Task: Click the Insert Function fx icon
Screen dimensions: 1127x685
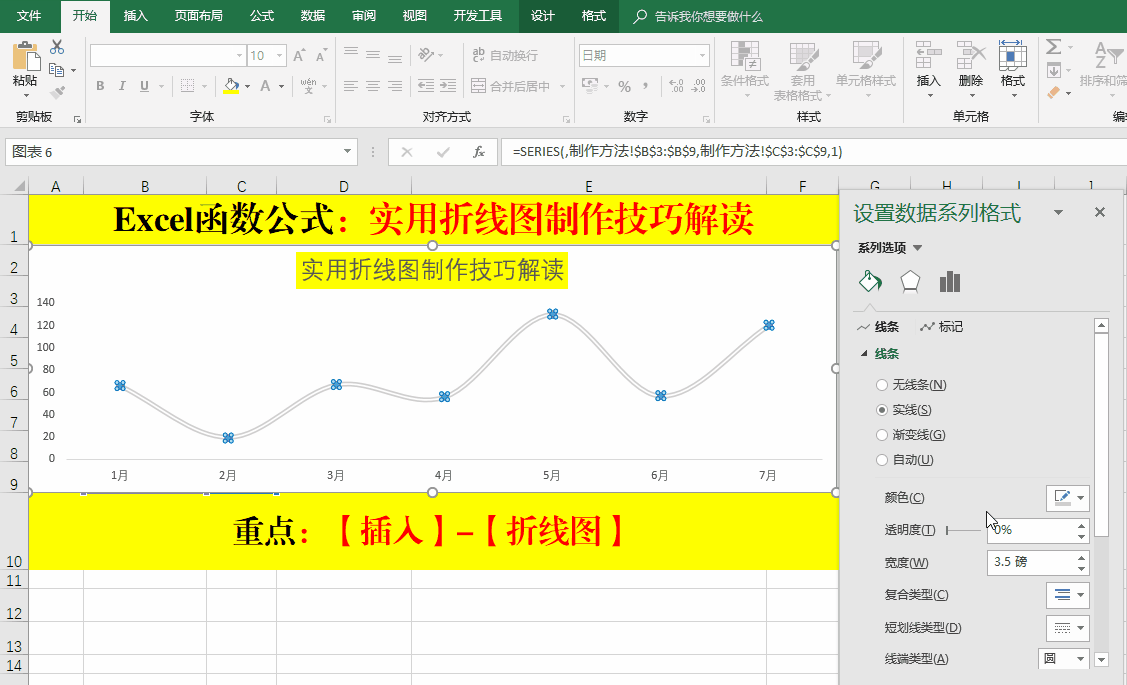Action: [x=479, y=152]
